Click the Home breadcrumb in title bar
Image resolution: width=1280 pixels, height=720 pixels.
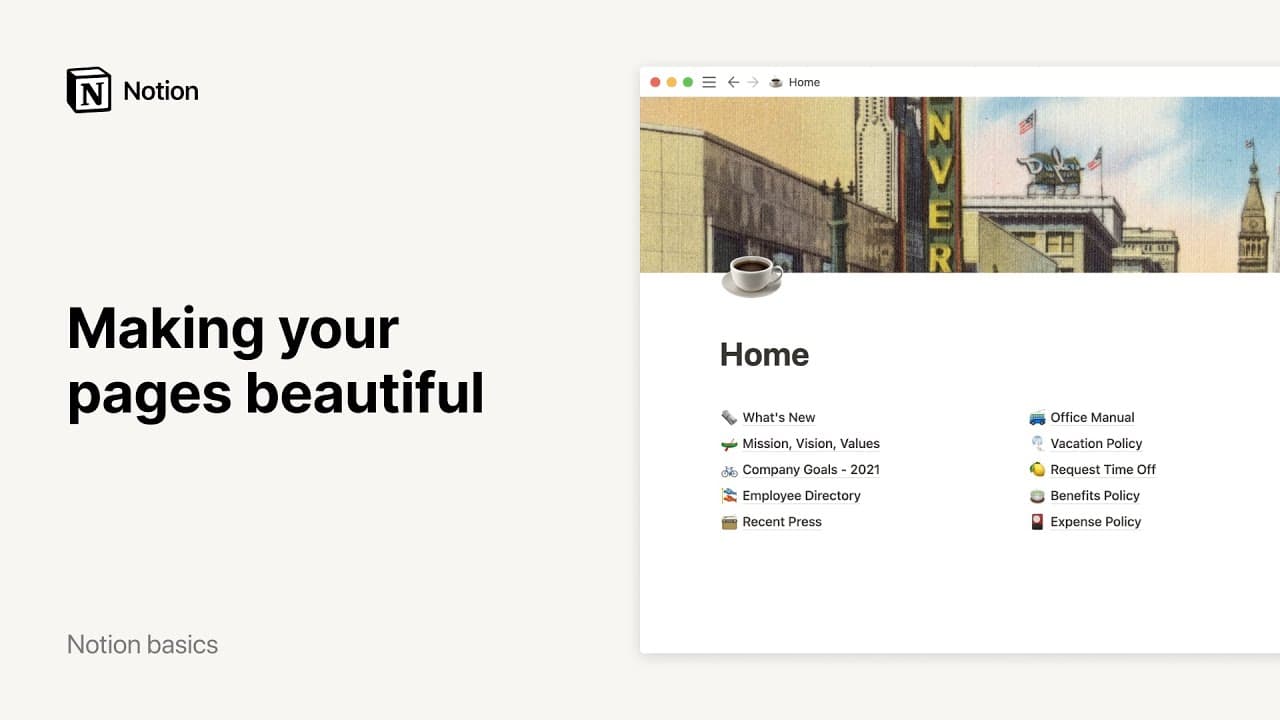(x=803, y=82)
